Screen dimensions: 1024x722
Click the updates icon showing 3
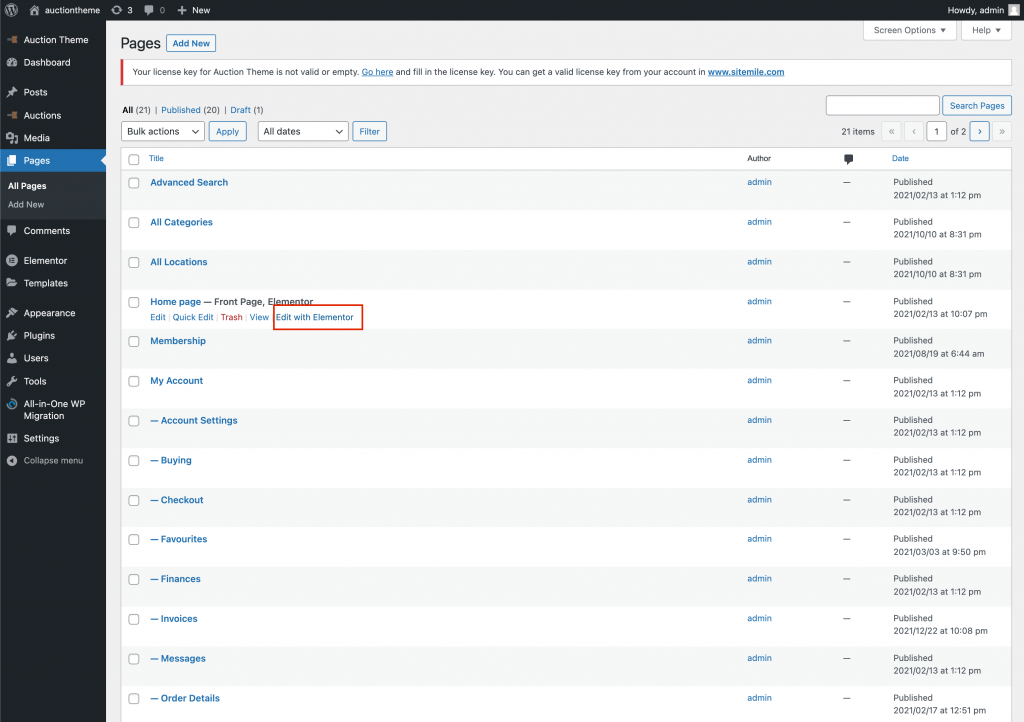(x=116, y=10)
